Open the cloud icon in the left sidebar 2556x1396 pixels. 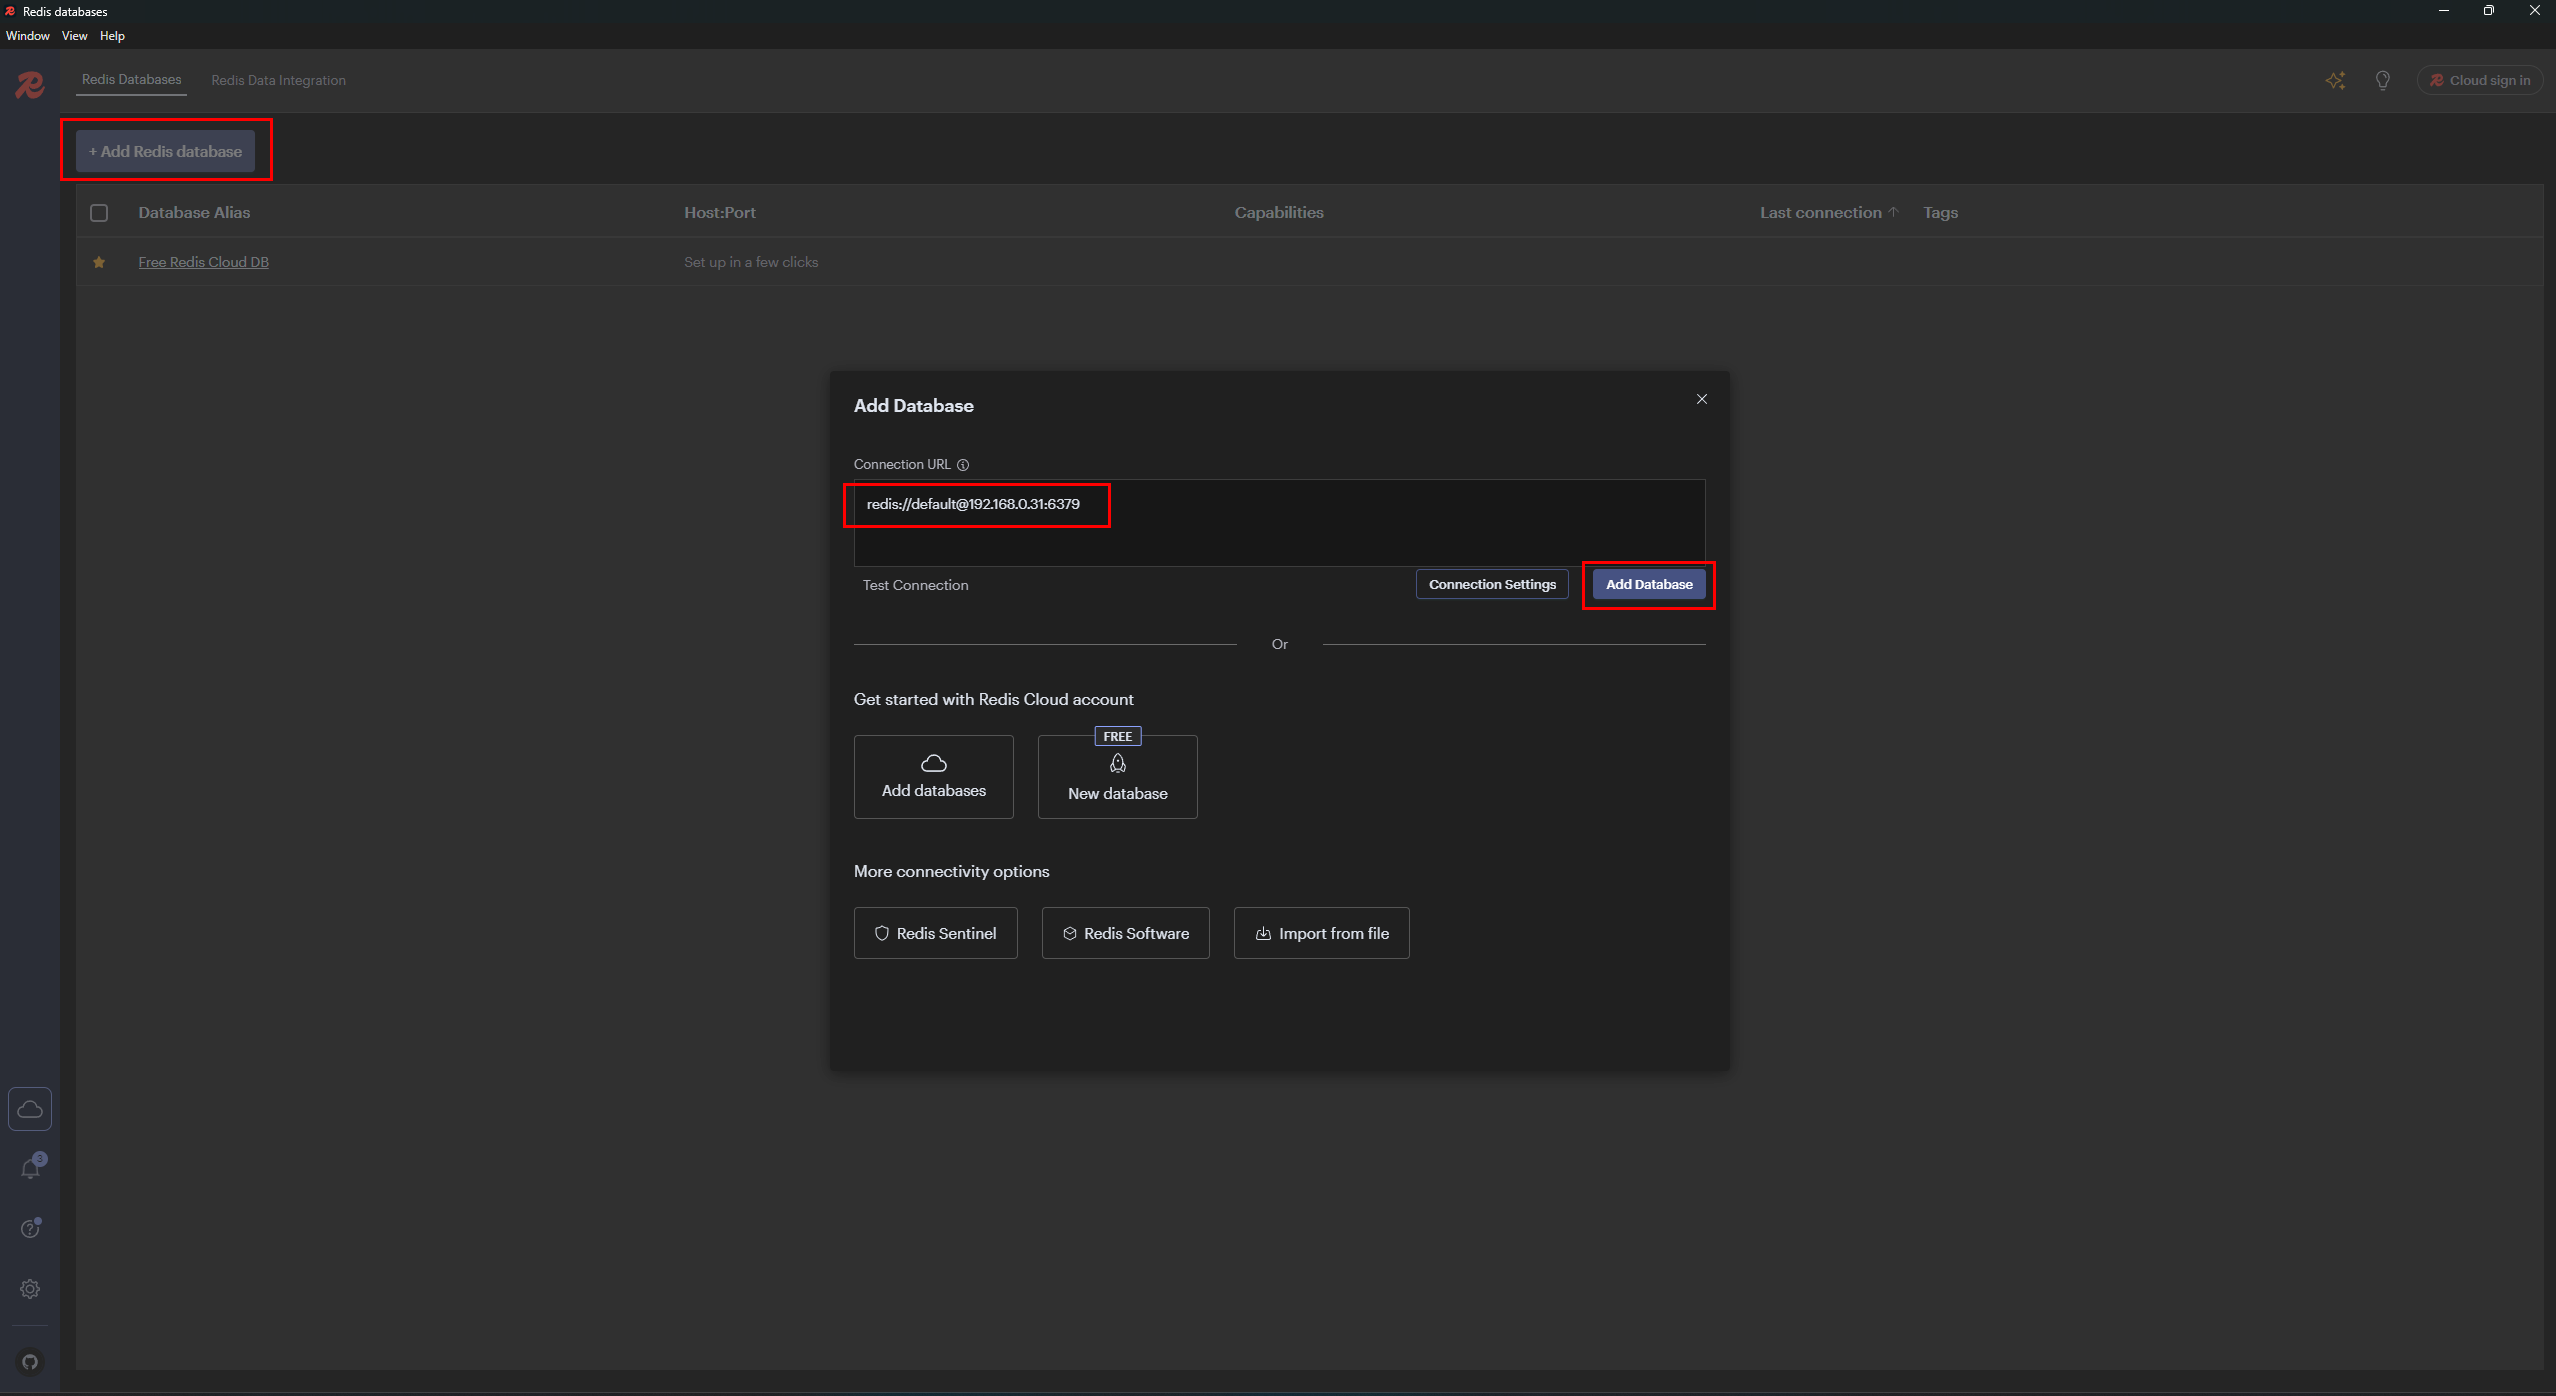point(30,1109)
